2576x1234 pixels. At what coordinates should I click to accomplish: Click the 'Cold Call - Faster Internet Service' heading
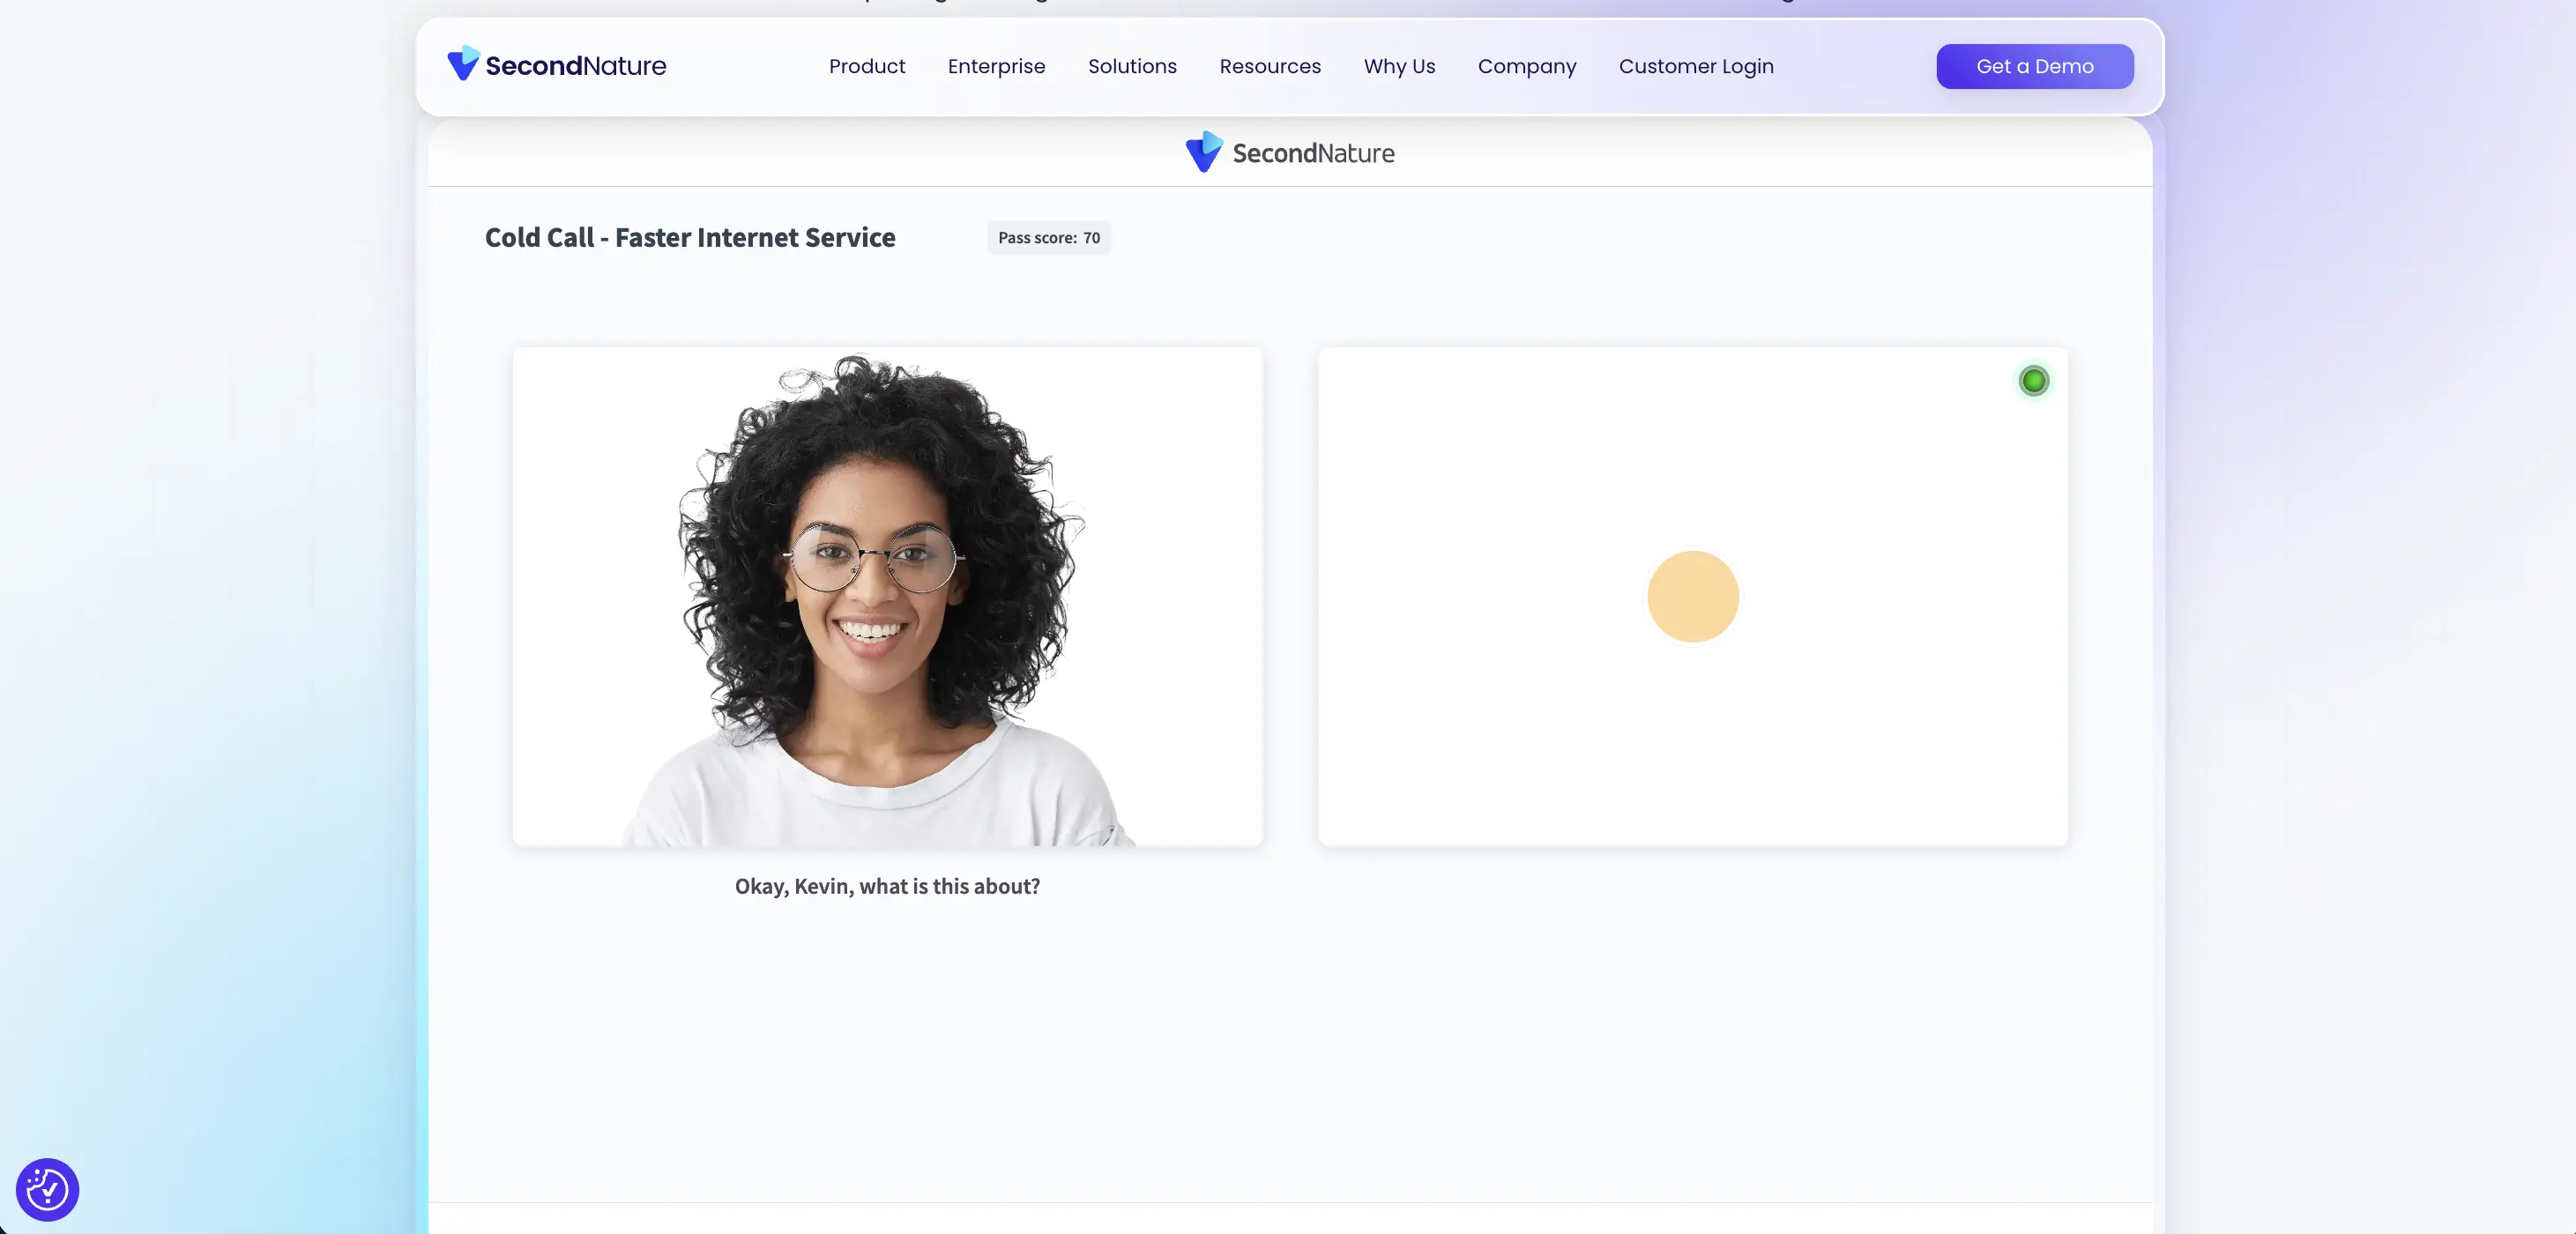(x=690, y=238)
